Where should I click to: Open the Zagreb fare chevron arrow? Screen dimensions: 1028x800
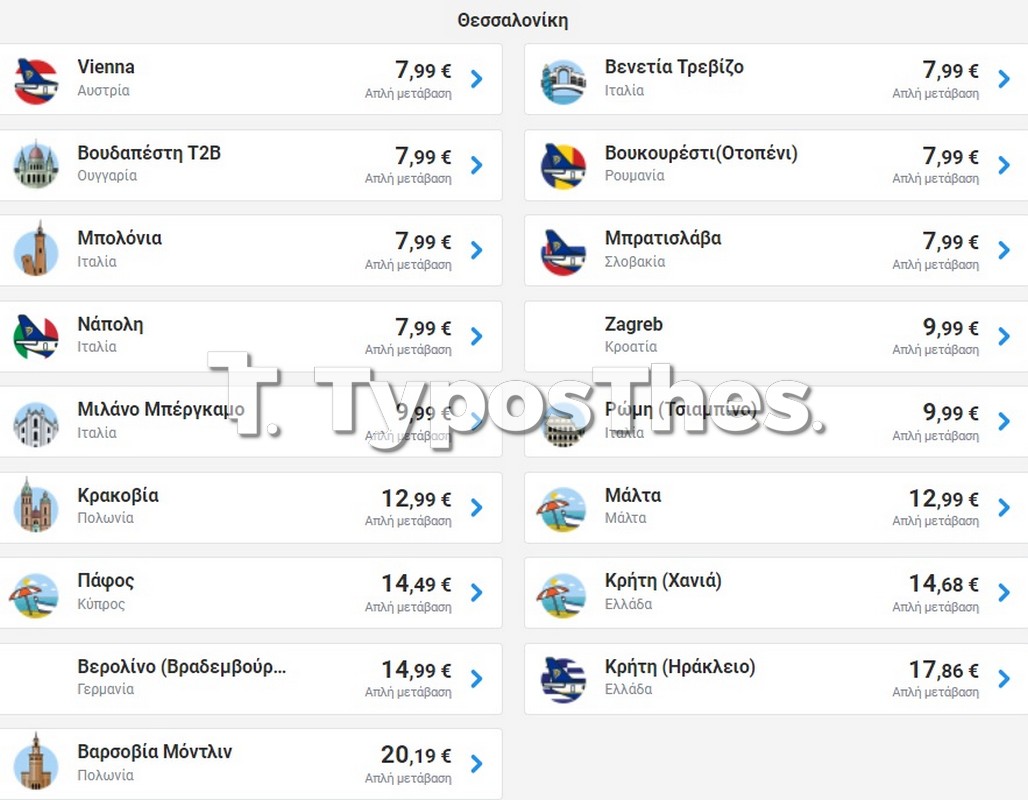coord(1004,336)
